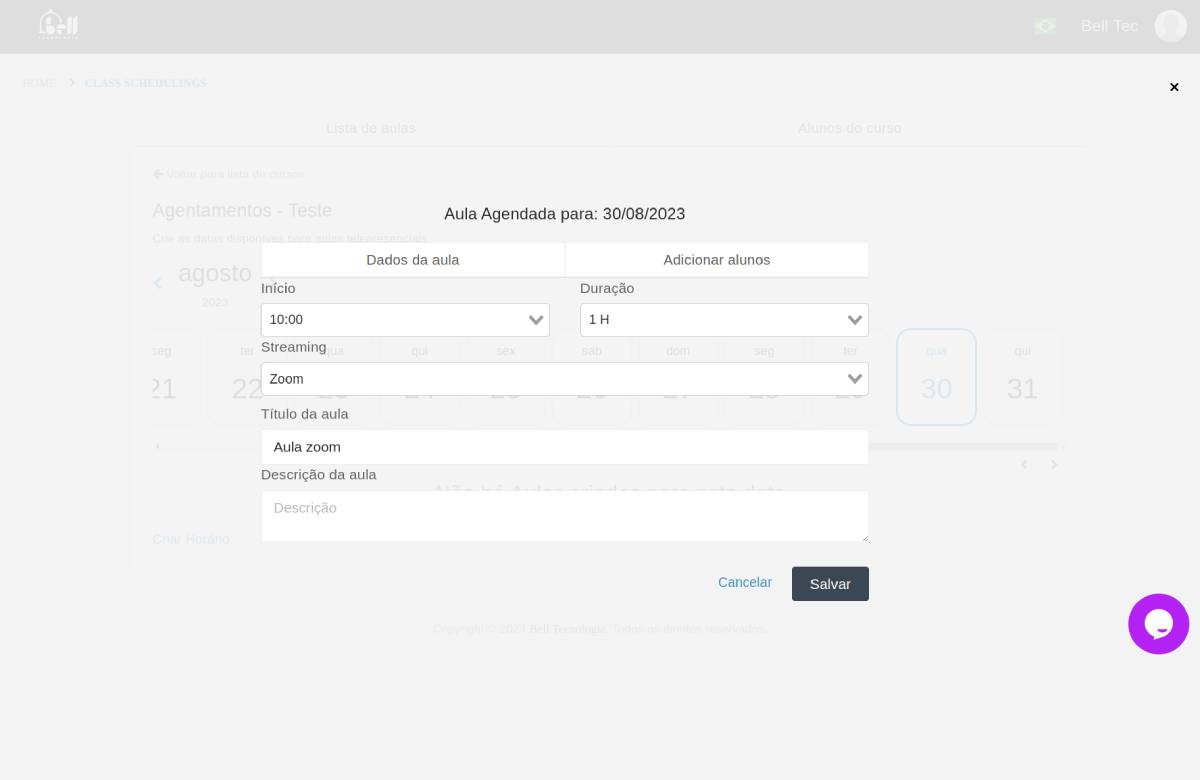The width and height of the screenshot is (1200, 780).
Task: Select day 31 in the calendar strip
Action: coord(1022,378)
